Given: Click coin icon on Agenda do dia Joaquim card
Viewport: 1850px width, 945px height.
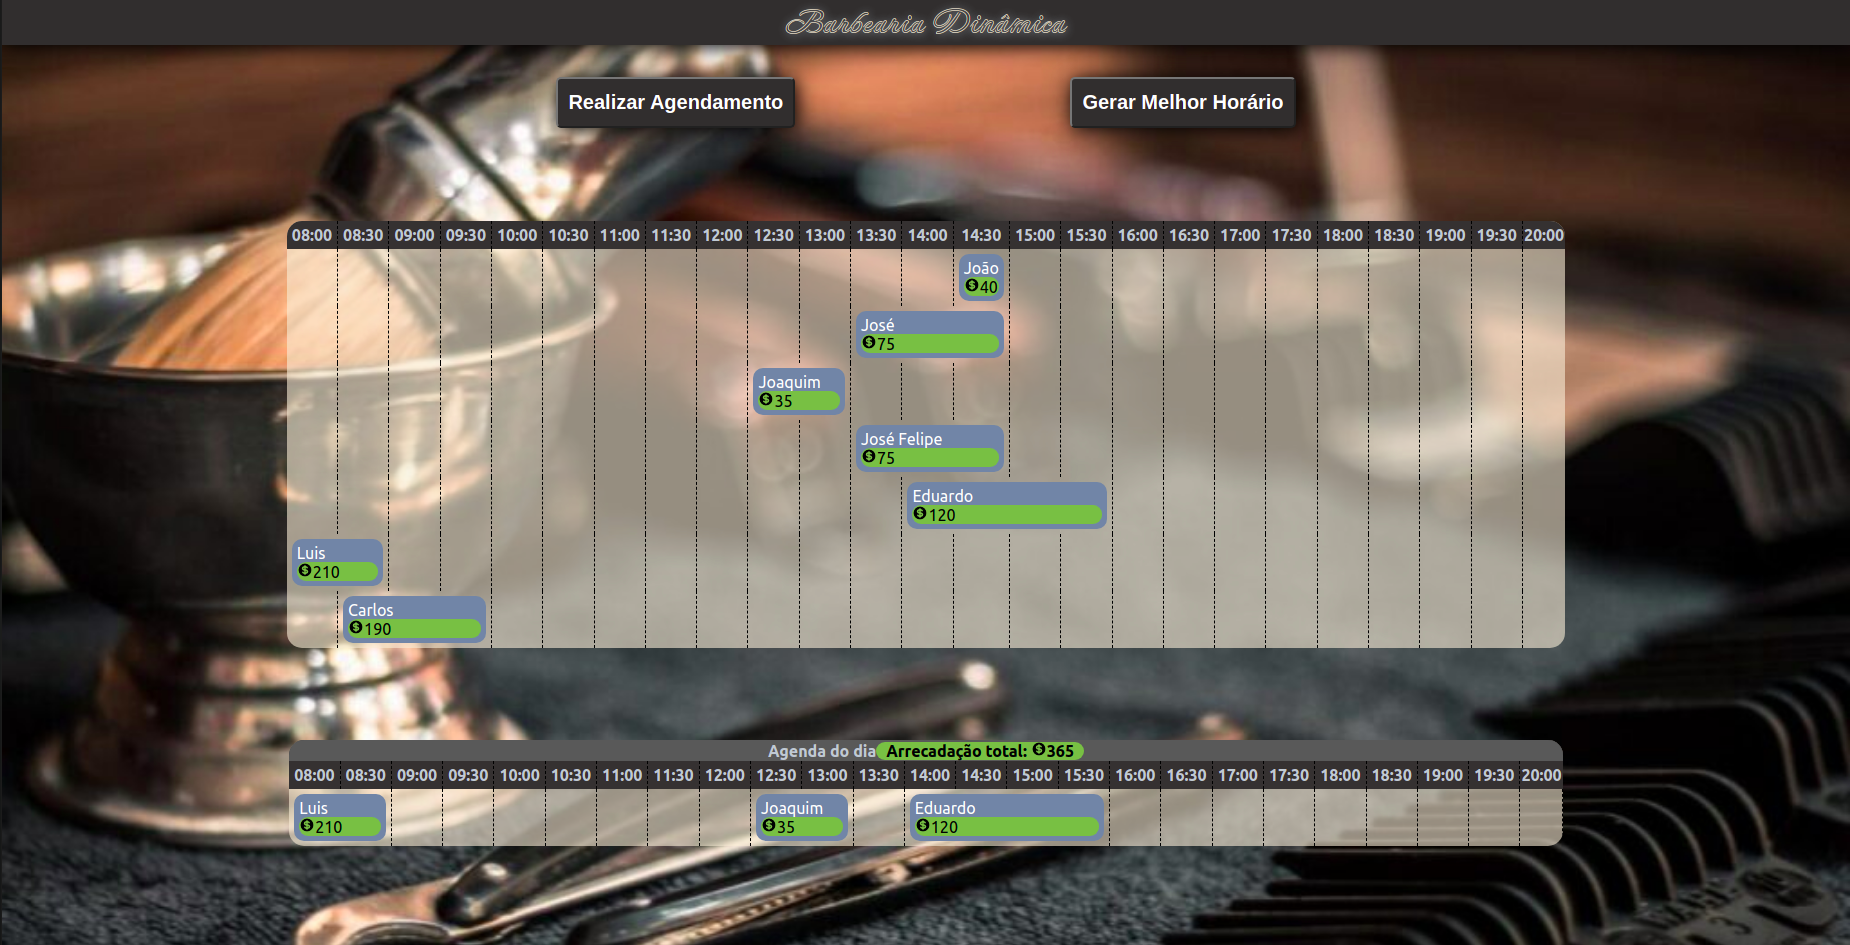Looking at the screenshot, I should (769, 826).
